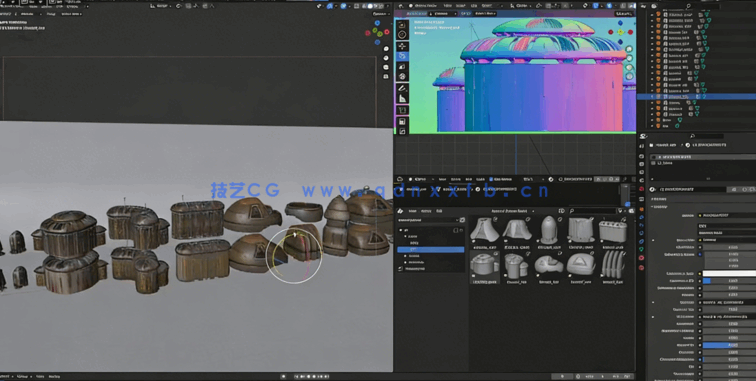
Task: Click the pan hand gizmo in the normal-map viewport
Action: (x=629, y=58)
